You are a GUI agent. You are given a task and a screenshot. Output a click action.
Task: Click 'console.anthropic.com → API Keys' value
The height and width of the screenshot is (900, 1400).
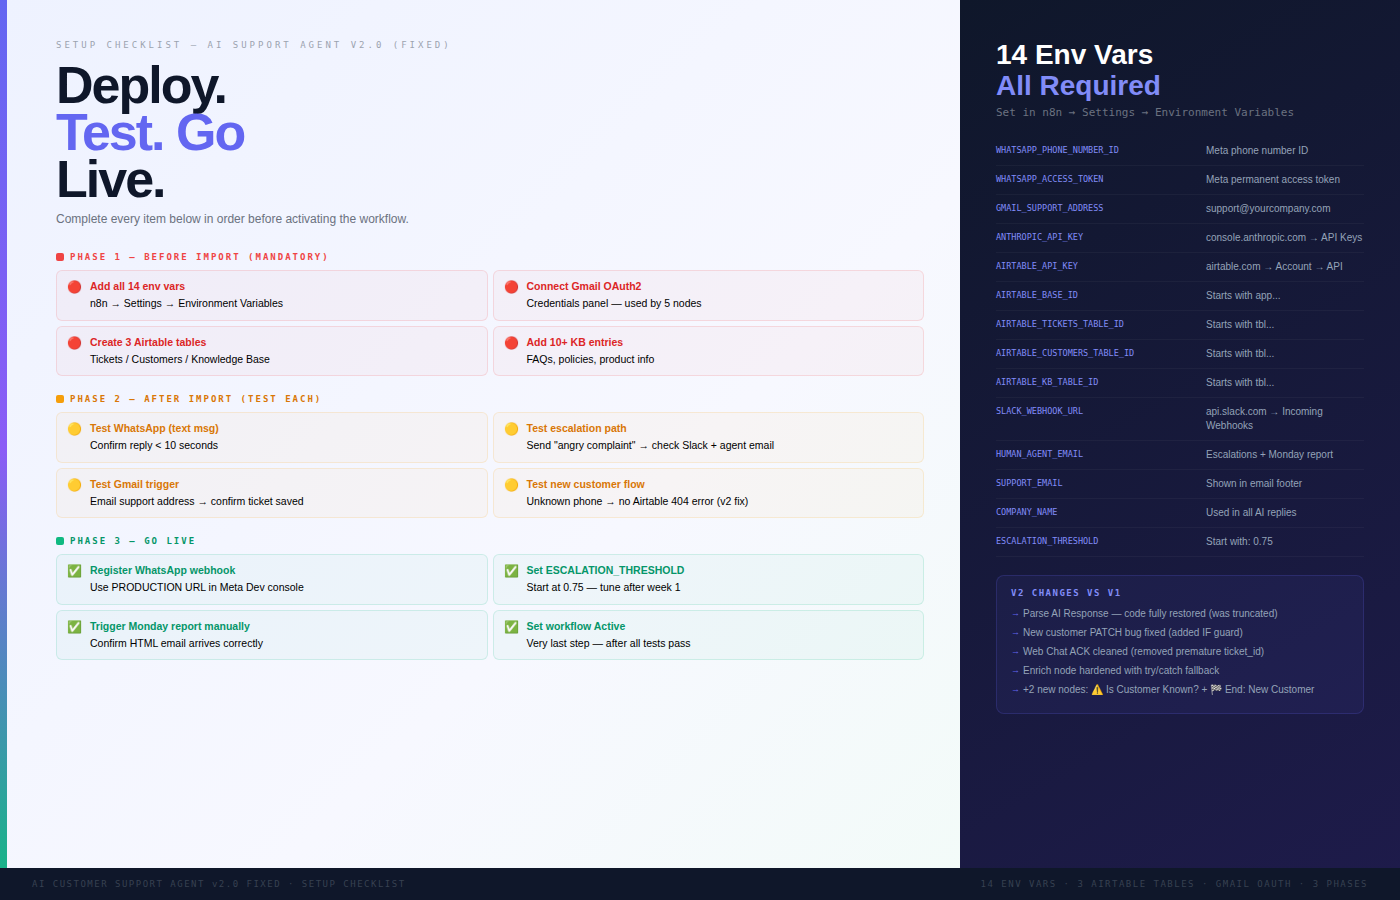point(1284,237)
